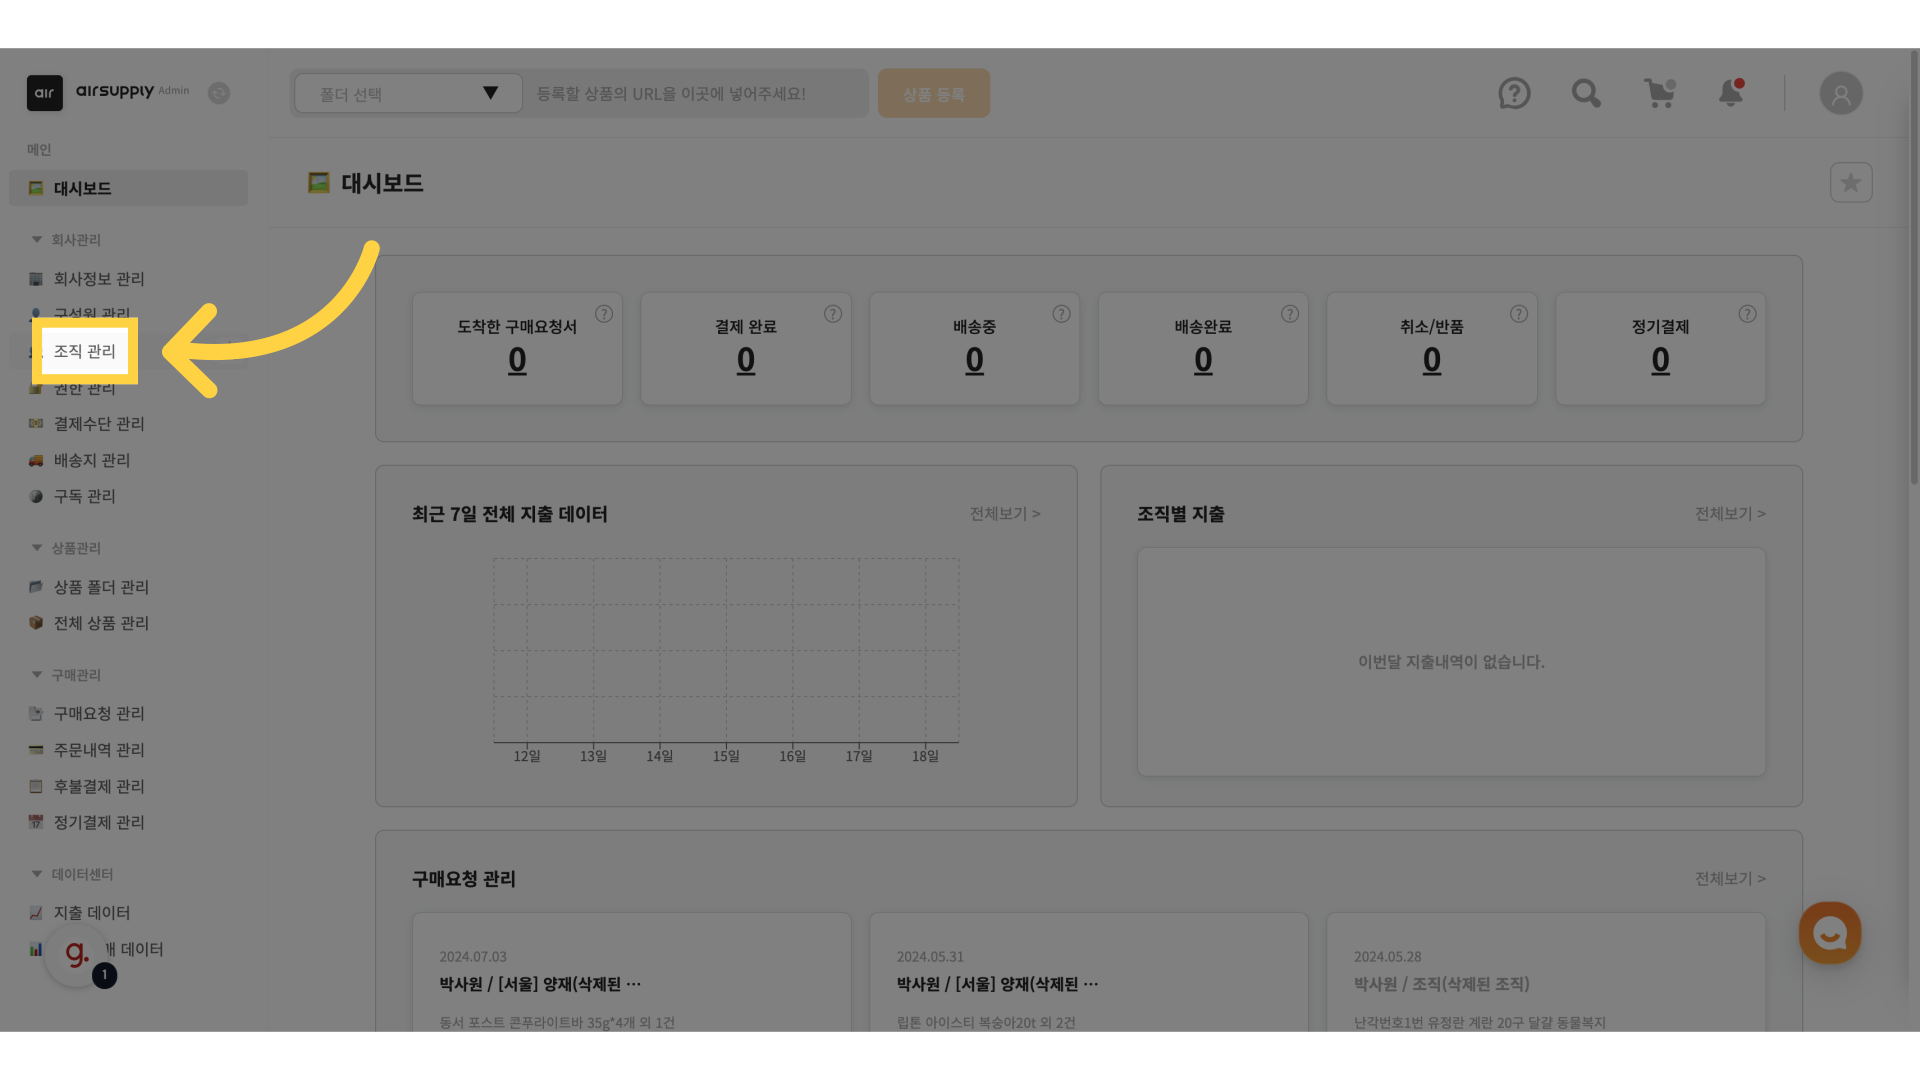Open the orange chat support bubble
This screenshot has height=1080, width=1920.
(1829, 933)
